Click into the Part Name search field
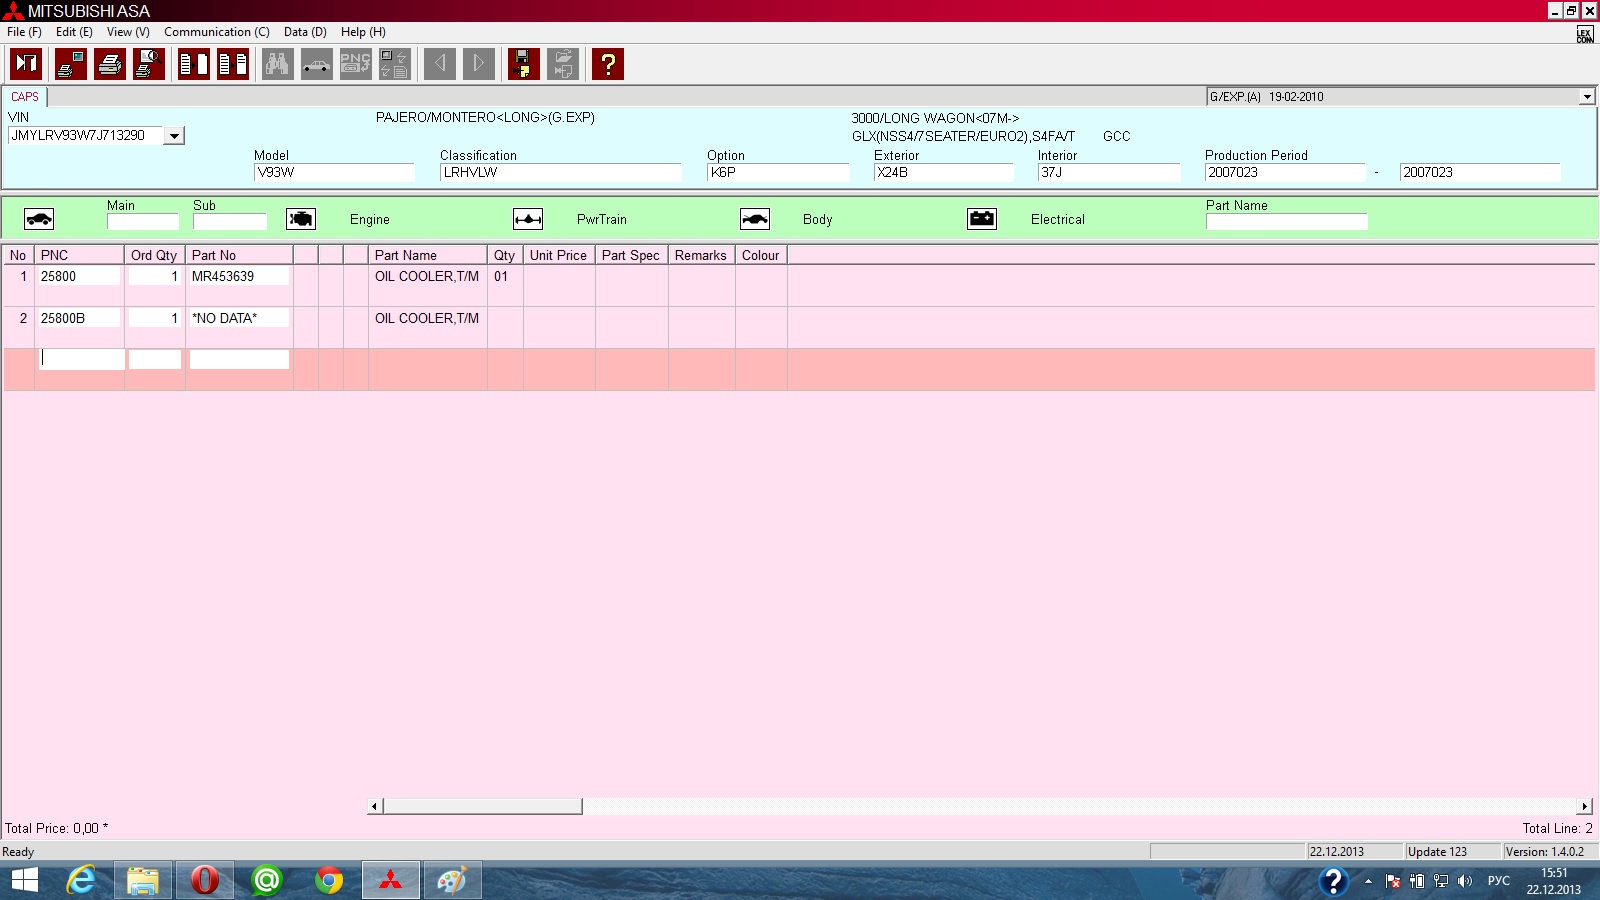This screenshot has height=900, width=1600. [x=1286, y=222]
